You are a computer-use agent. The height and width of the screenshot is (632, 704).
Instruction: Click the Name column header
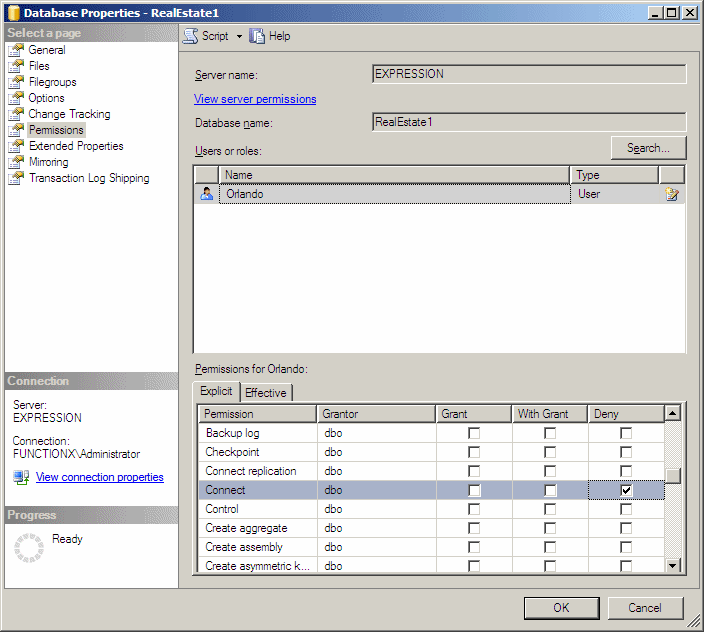point(394,175)
